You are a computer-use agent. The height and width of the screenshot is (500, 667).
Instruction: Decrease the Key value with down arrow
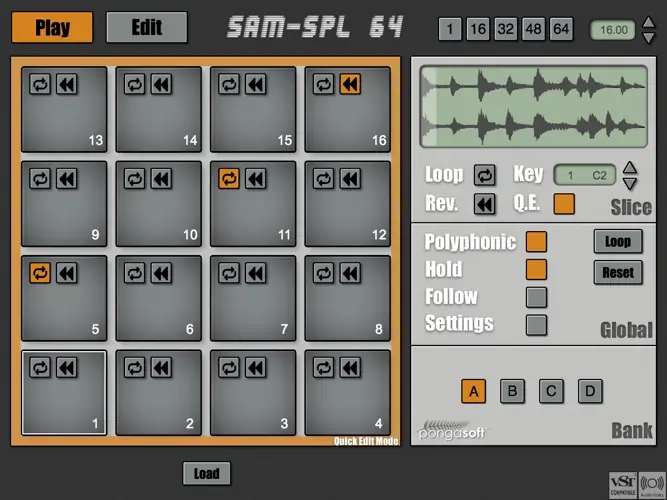coord(629,184)
